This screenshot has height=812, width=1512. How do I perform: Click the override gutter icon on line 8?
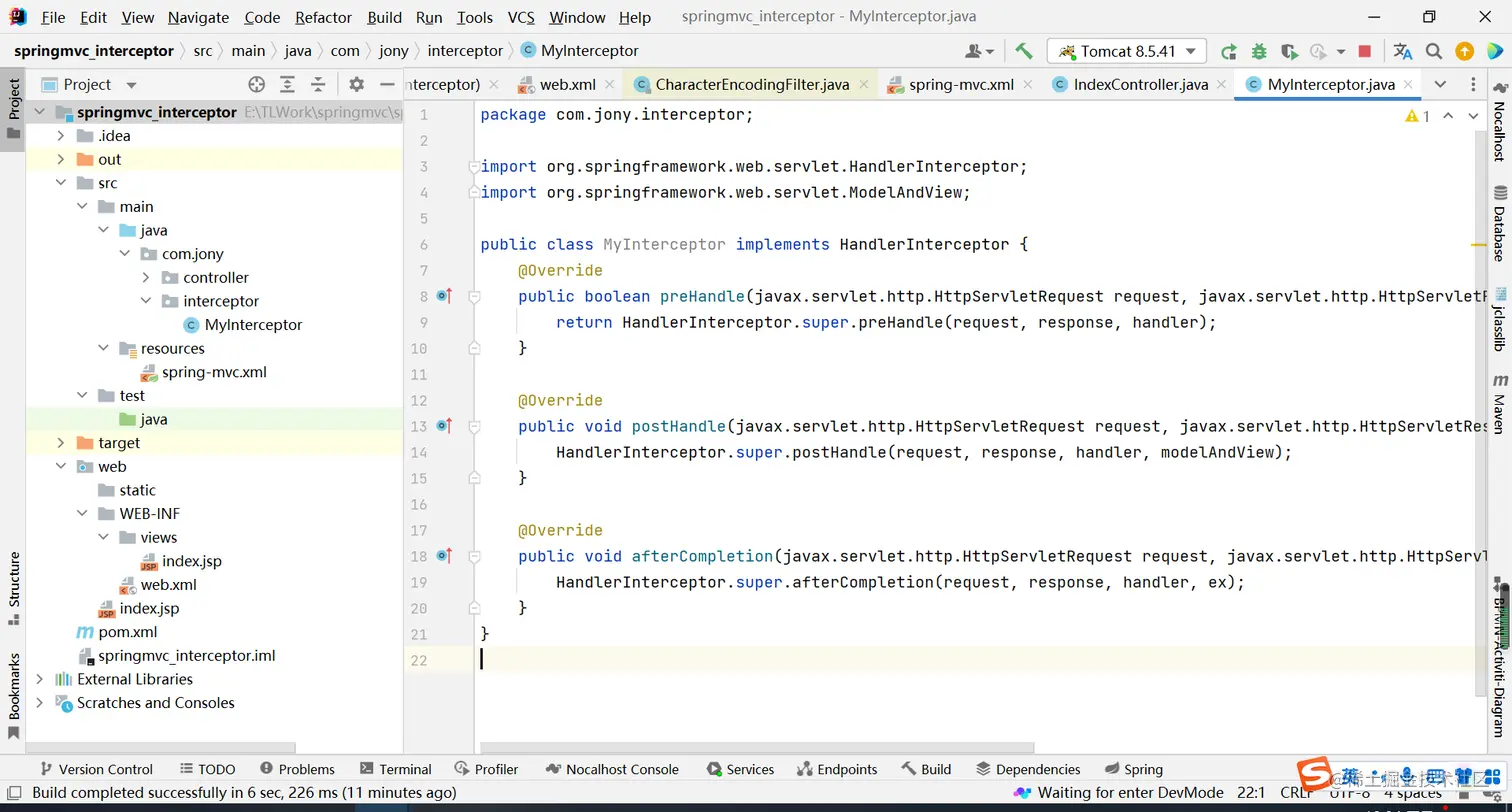(444, 296)
